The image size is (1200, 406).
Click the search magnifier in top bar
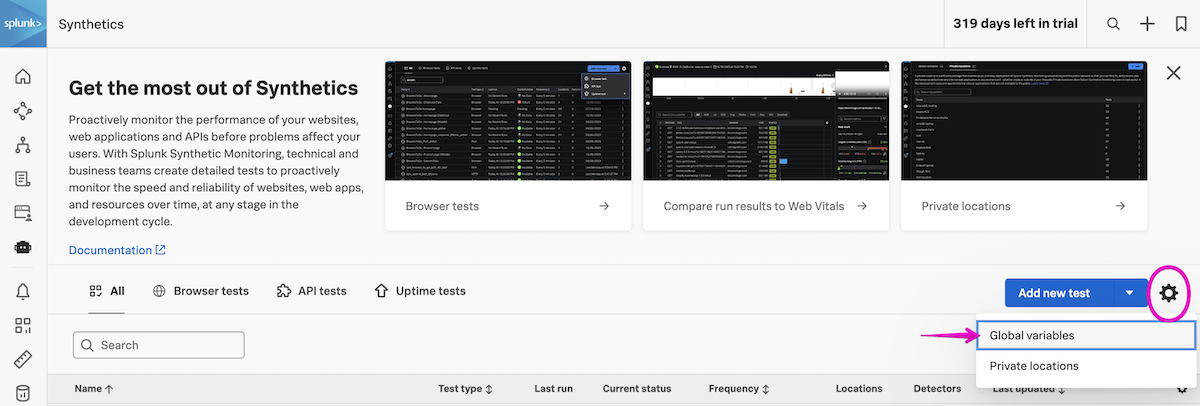coord(1113,24)
